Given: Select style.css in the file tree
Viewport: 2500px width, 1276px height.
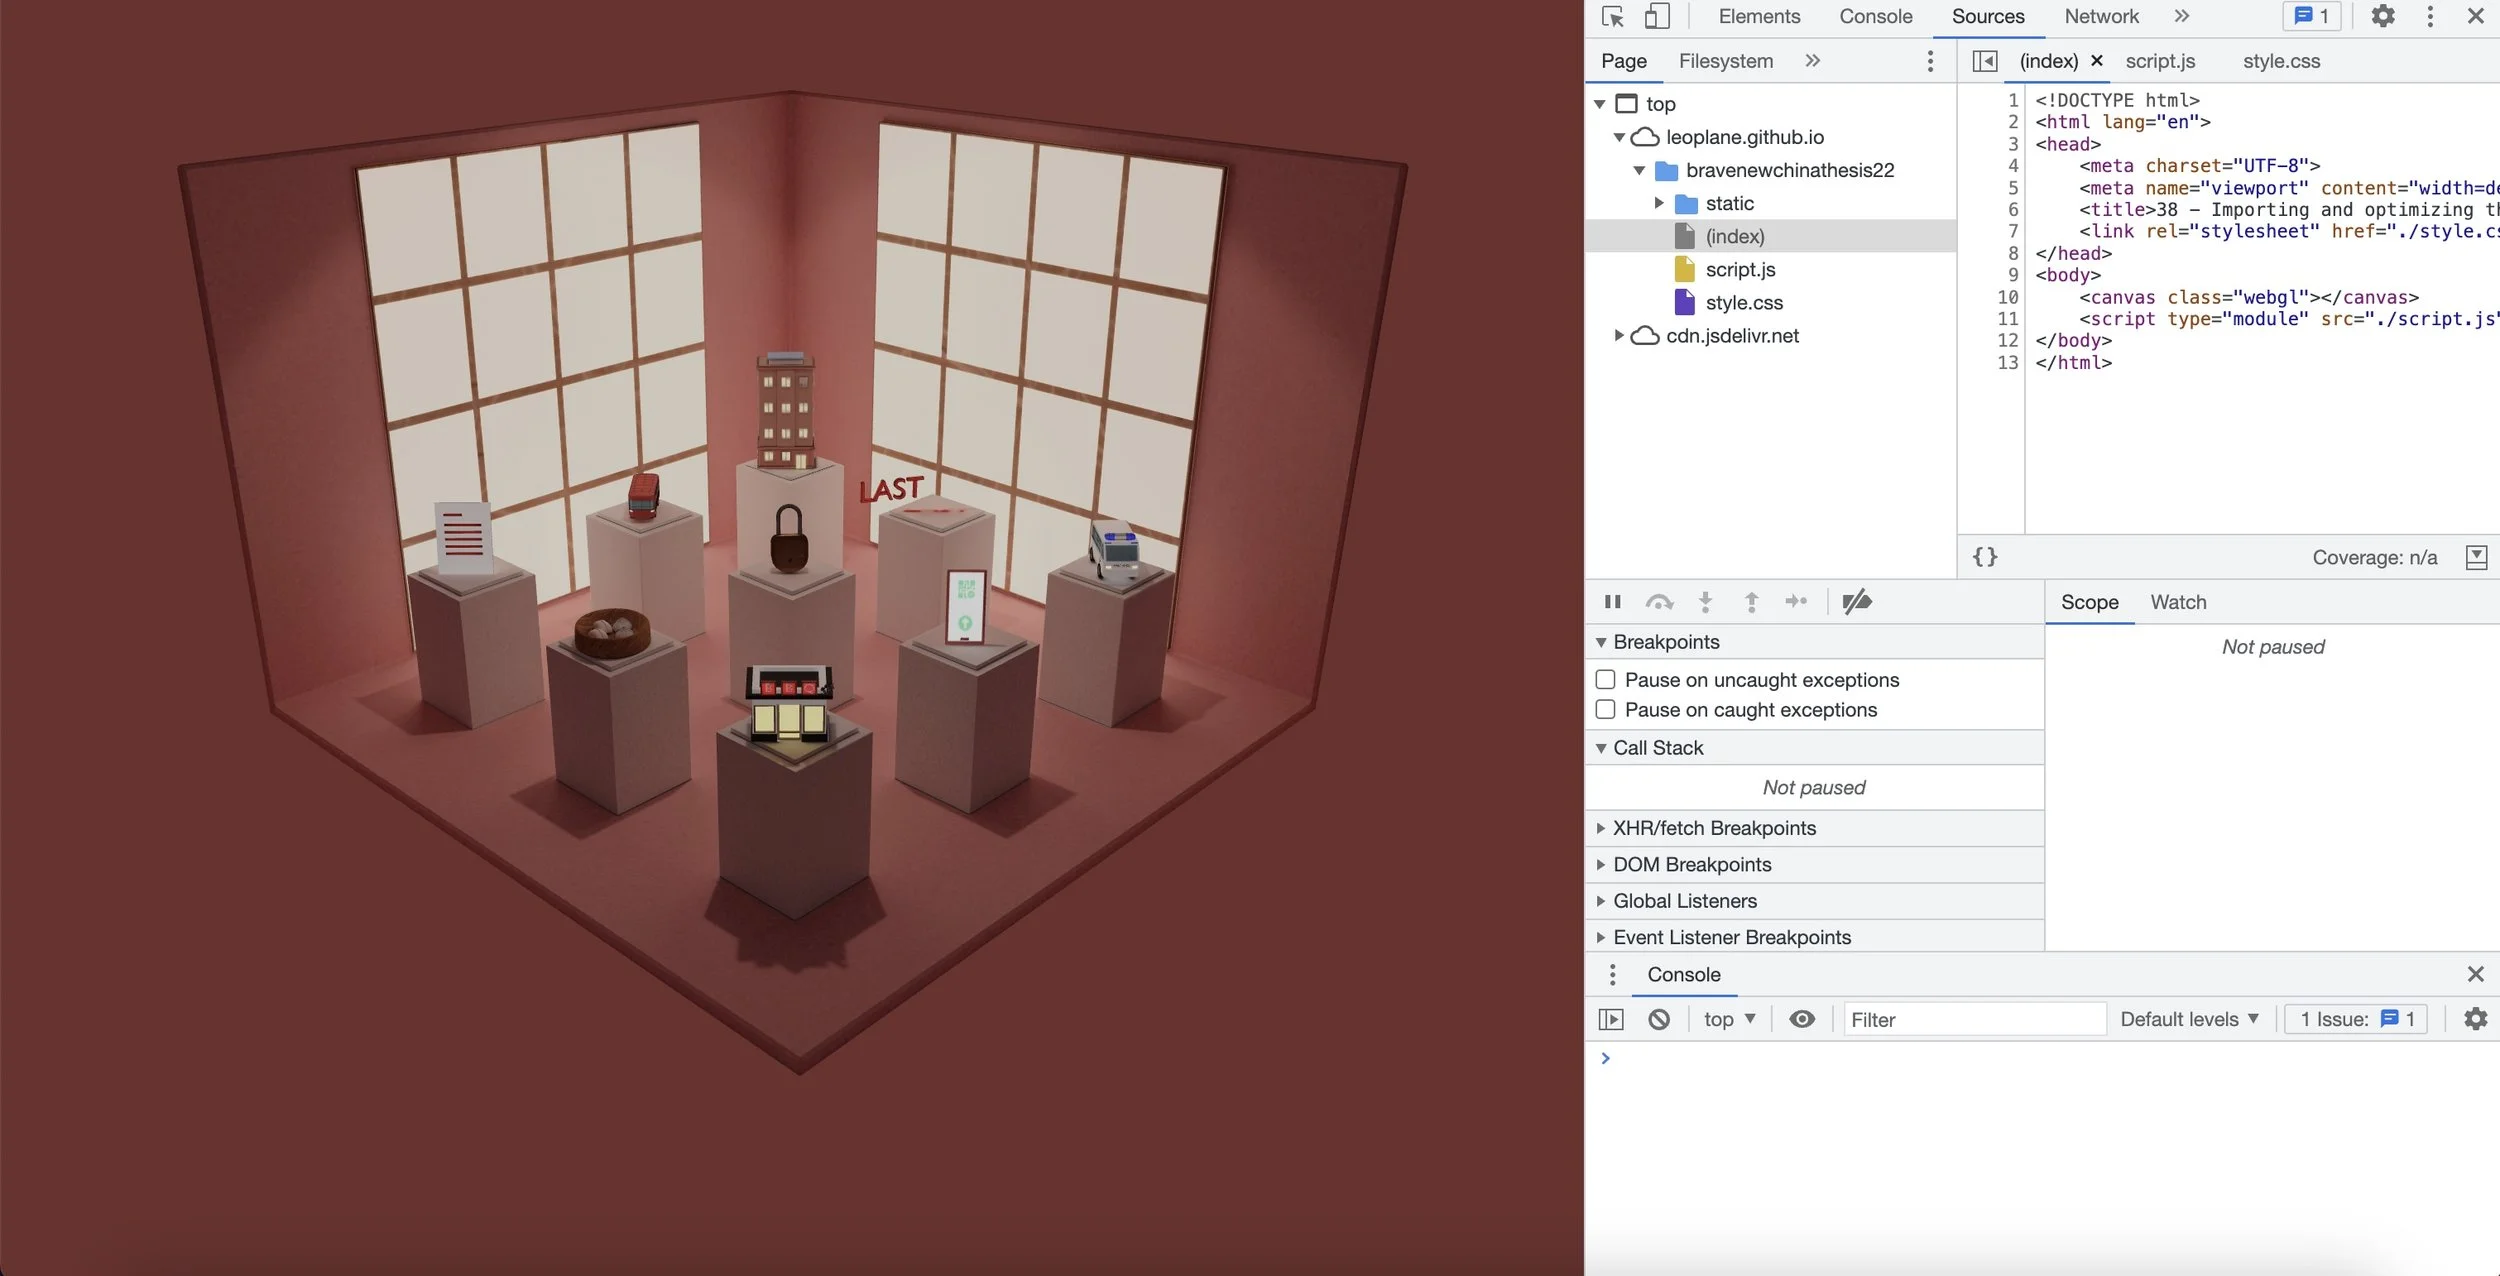Looking at the screenshot, I should coord(1743,303).
